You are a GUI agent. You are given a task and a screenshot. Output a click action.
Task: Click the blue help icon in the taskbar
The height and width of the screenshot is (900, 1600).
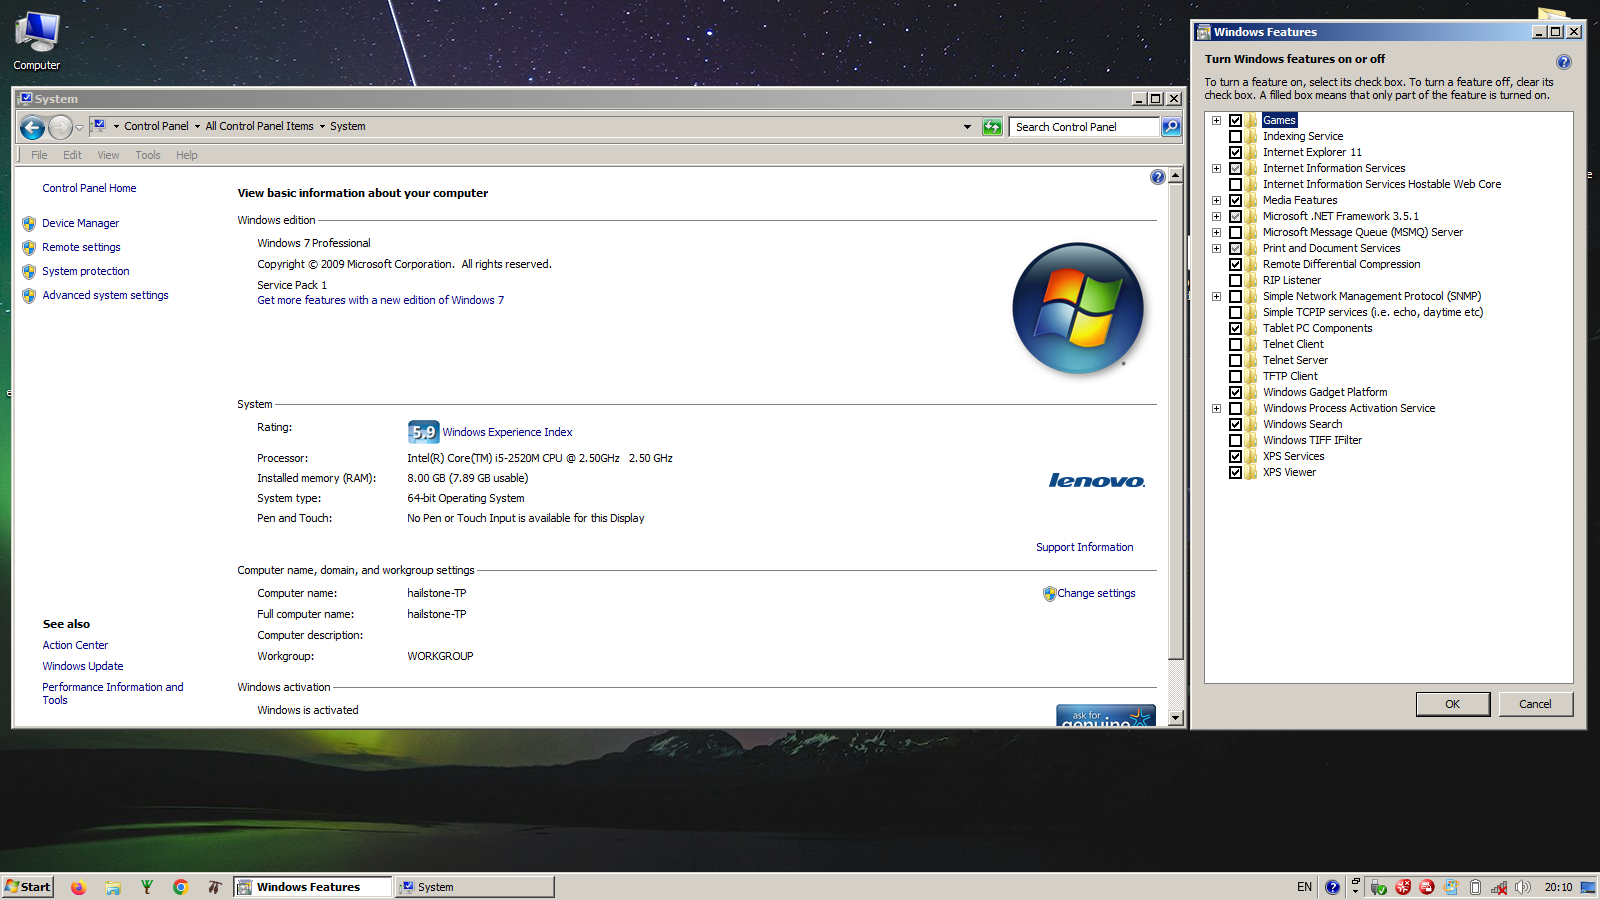click(1332, 887)
